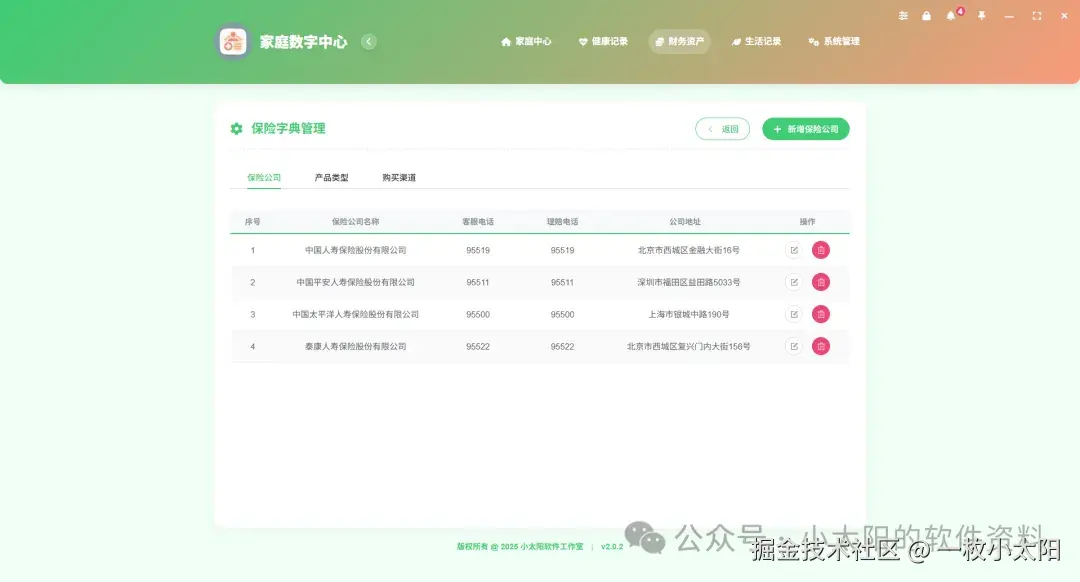Delete 中国平安人寿保险股份有限公司 via trash icon
Viewport: 1080px width, 582px height.
[820, 282]
